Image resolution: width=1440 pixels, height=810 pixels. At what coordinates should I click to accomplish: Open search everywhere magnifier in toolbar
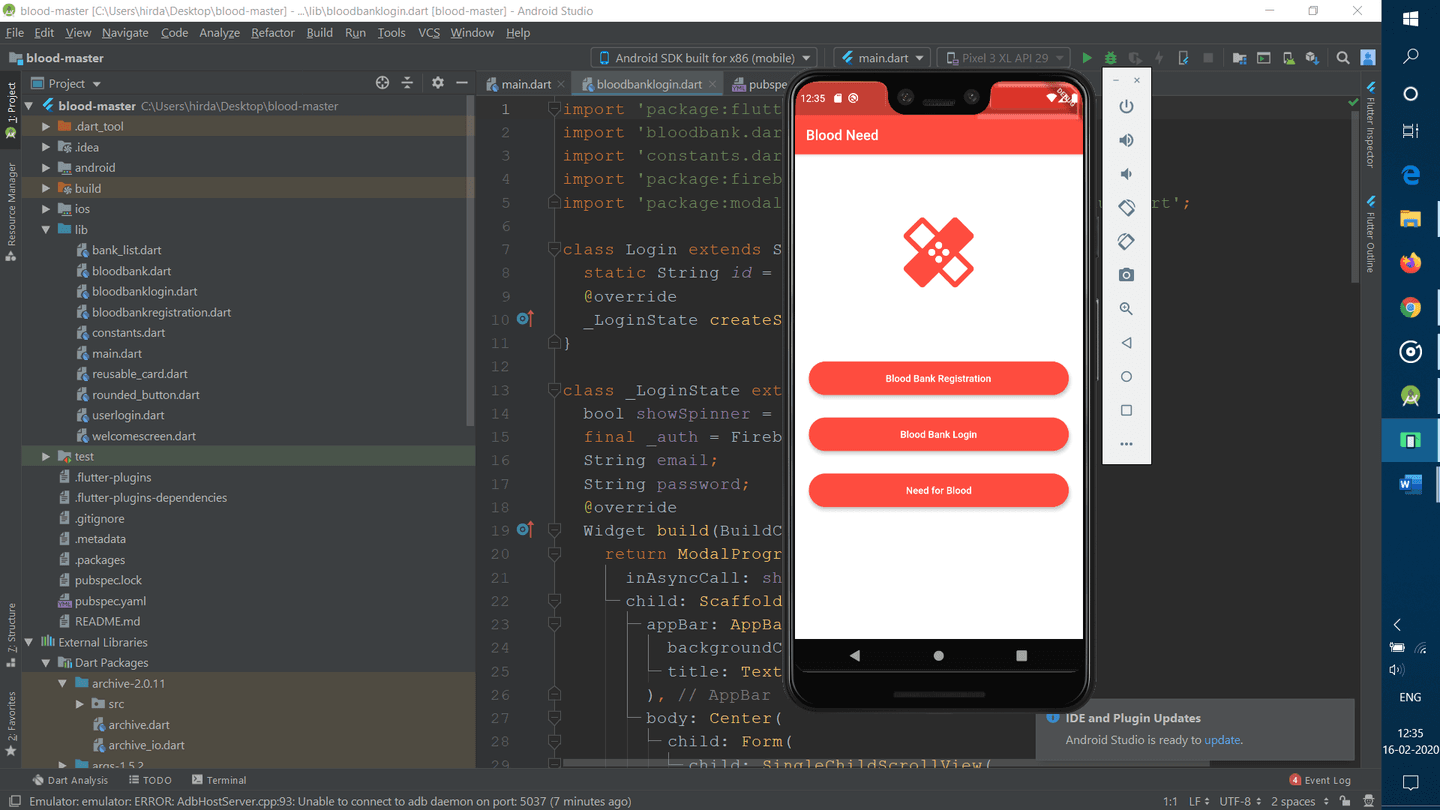pyautogui.click(x=1343, y=58)
